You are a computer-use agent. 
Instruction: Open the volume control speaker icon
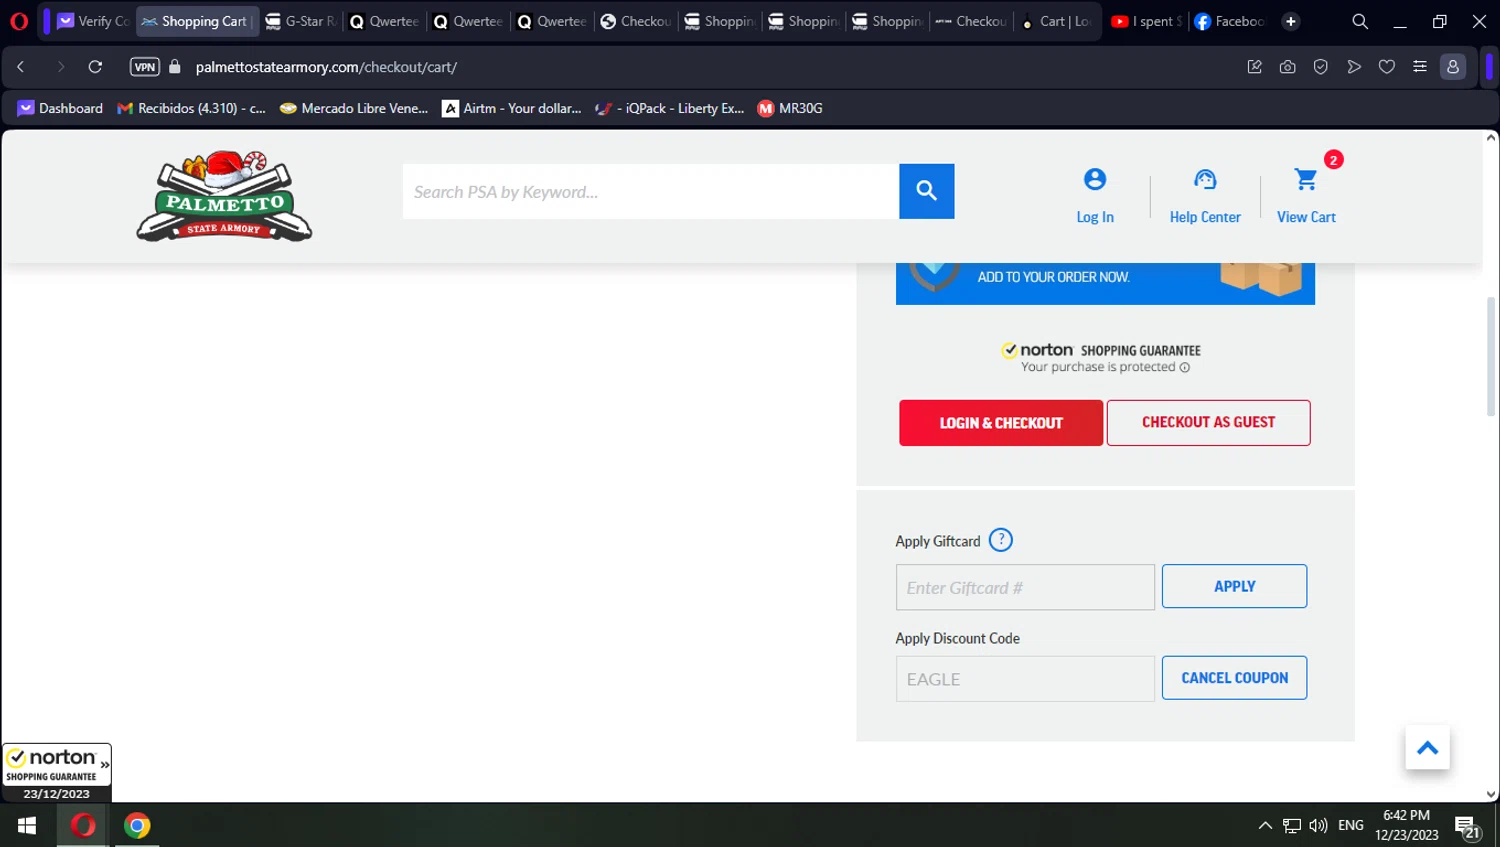pyautogui.click(x=1318, y=825)
